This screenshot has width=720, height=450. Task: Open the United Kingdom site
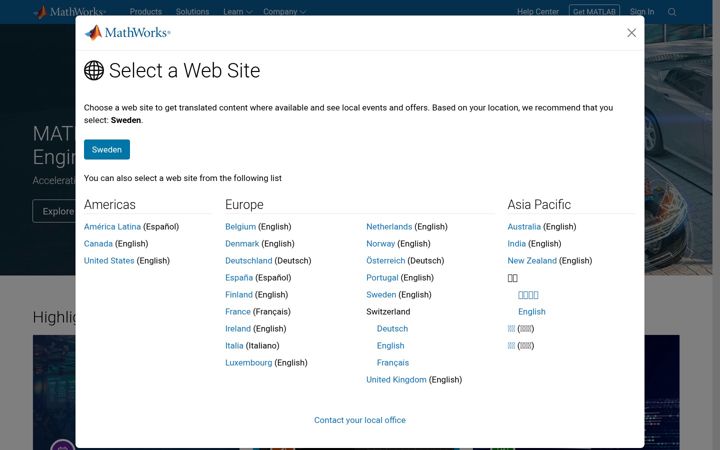(x=396, y=380)
